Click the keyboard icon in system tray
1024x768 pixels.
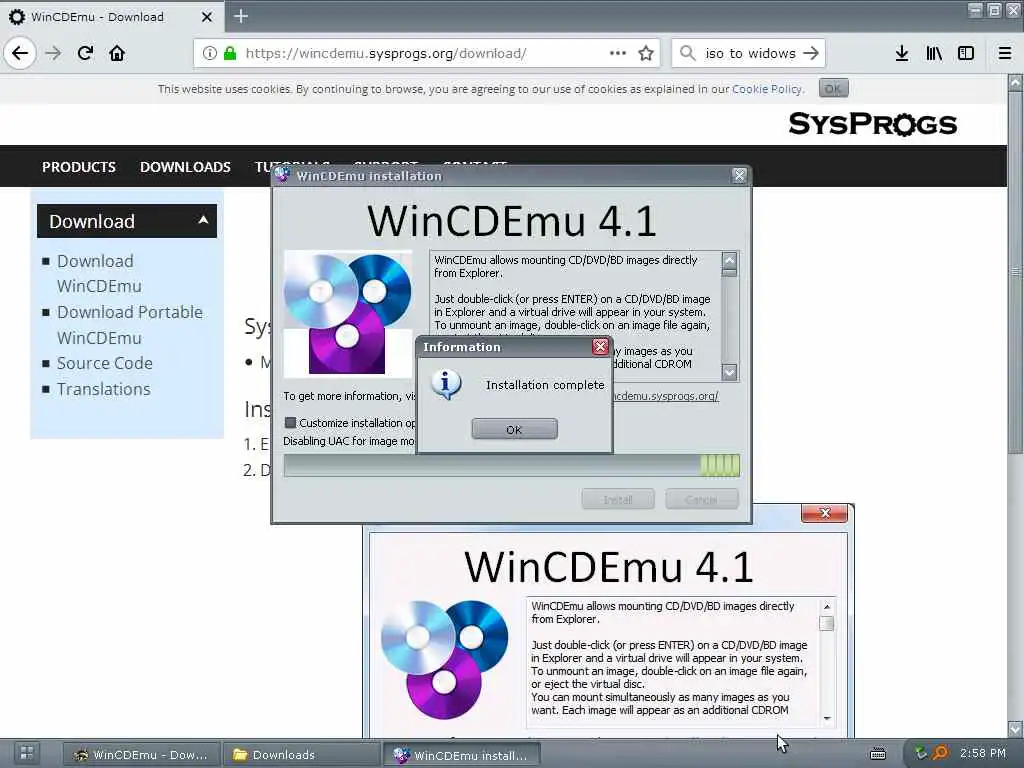coord(878,754)
